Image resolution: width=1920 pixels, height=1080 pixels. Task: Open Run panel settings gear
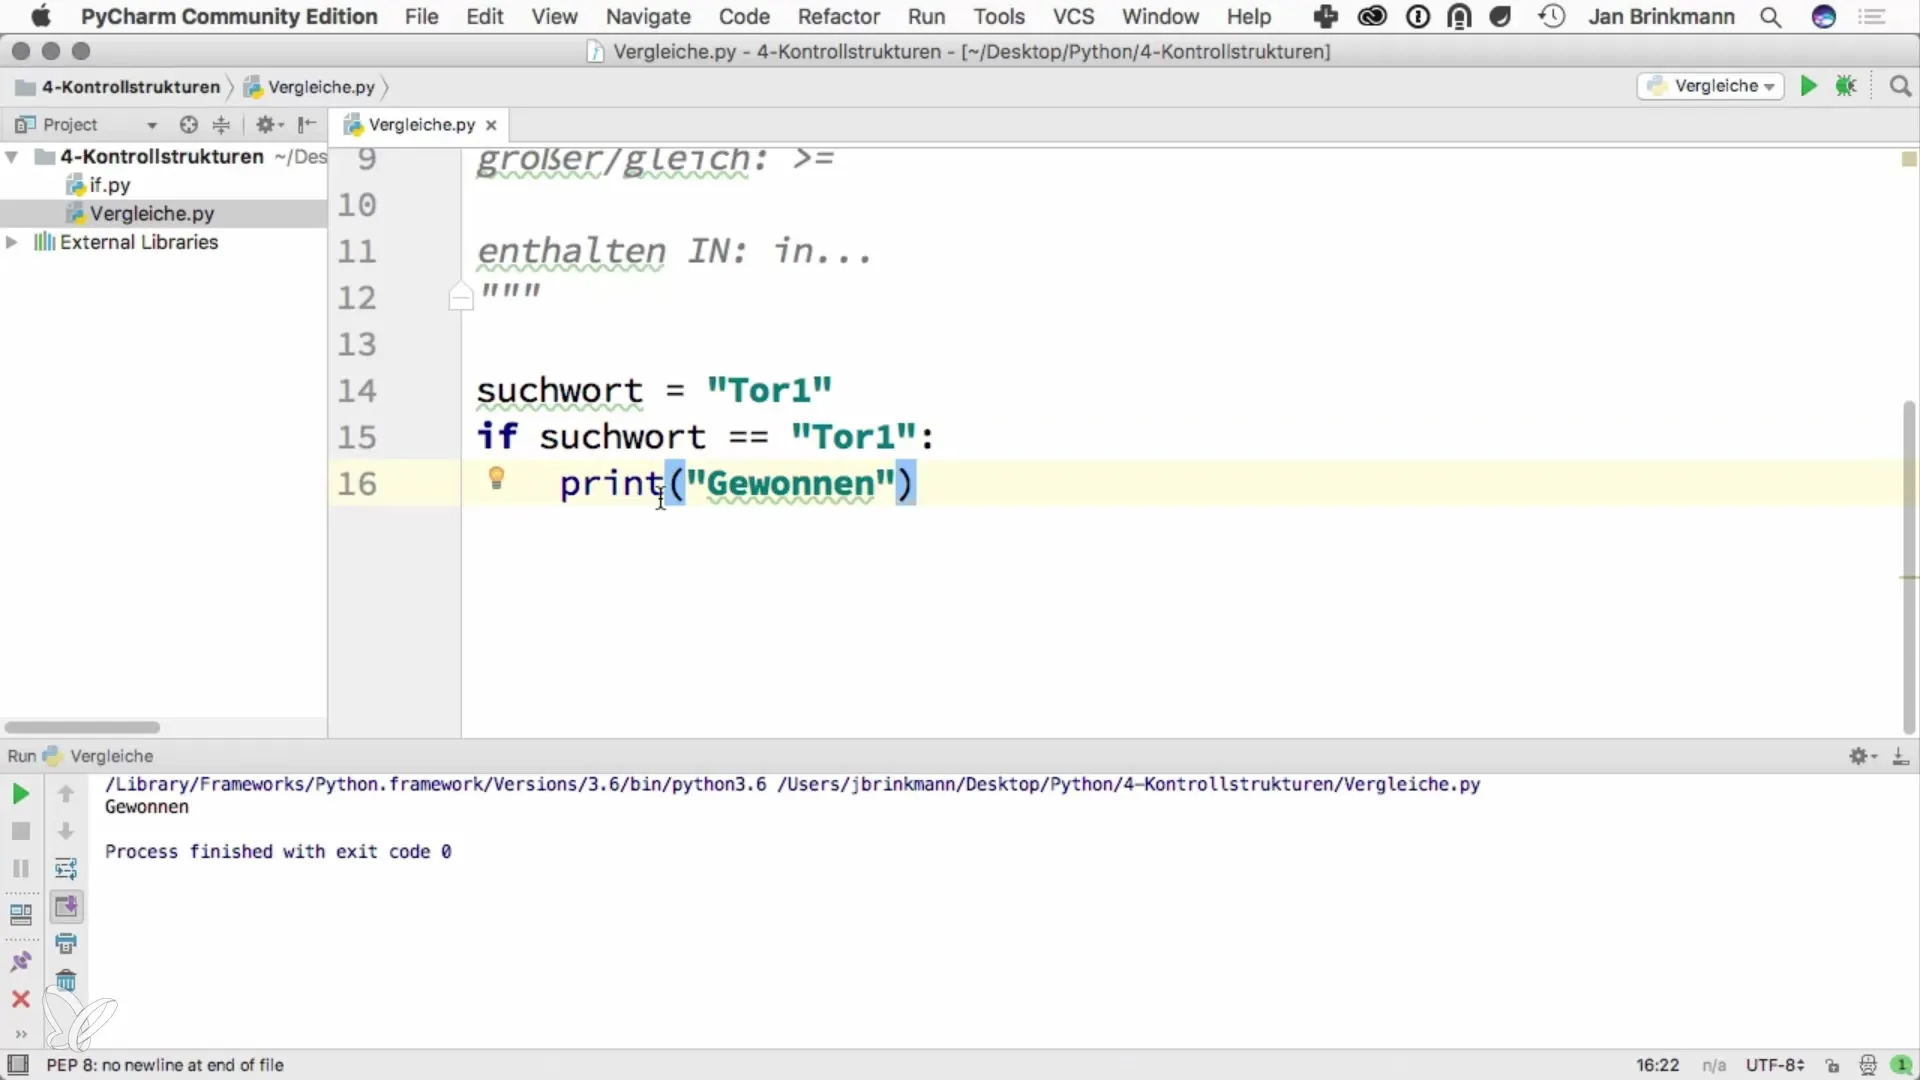pyautogui.click(x=1862, y=757)
